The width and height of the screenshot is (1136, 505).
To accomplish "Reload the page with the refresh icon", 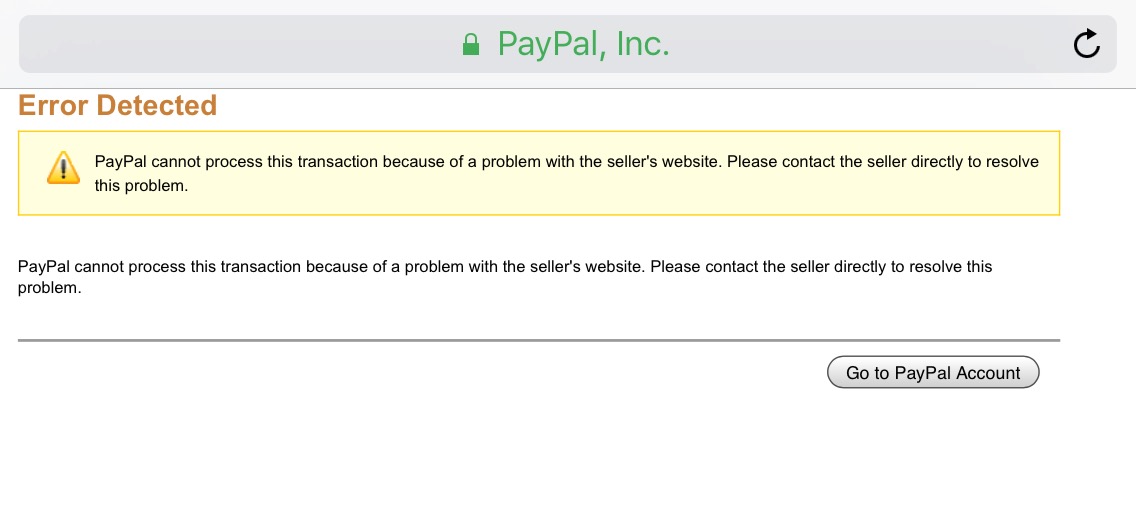I will click(x=1086, y=44).
